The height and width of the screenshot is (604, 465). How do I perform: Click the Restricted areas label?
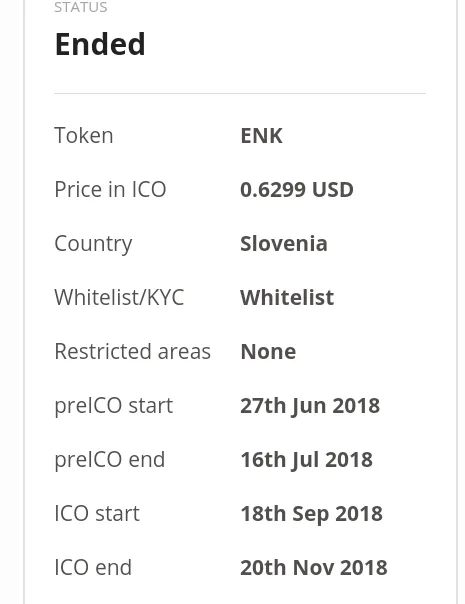pos(133,352)
